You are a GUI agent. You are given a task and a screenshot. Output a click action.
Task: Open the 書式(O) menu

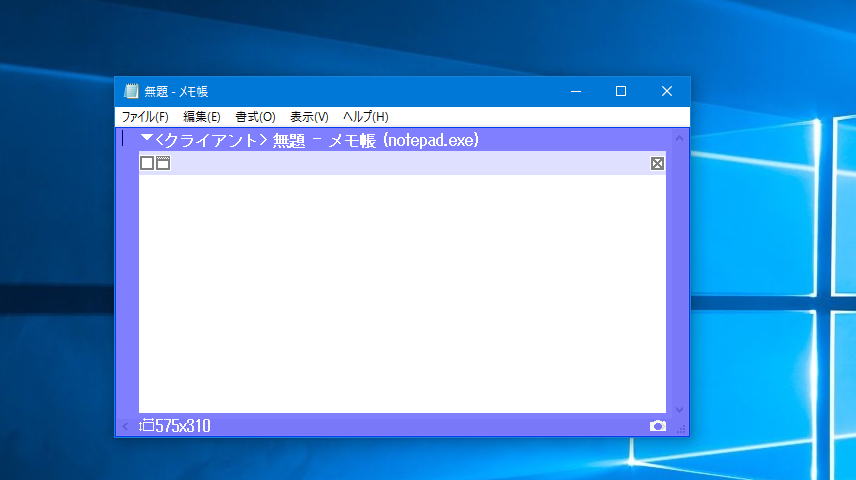(x=255, y=117)
